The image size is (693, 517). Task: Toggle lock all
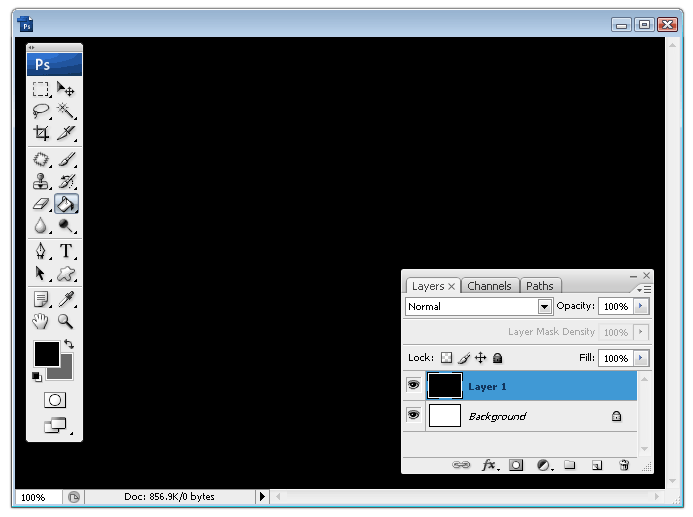point(498,357)
